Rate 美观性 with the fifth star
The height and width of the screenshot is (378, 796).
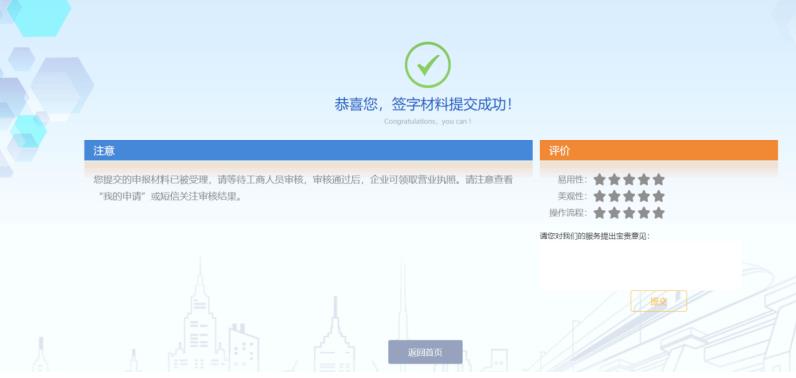point(658,196)
